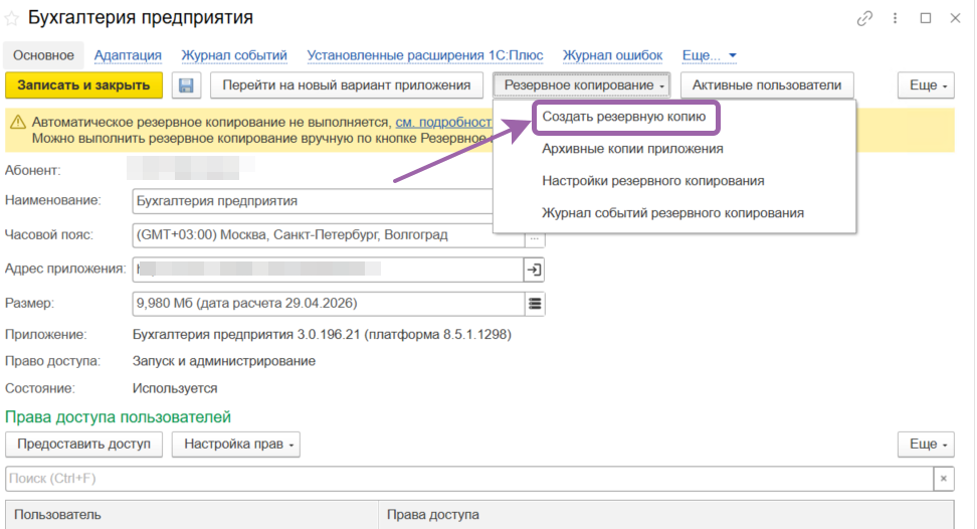Screen dimensions: 977x529
Task: Expand the Настройка прав dropdown
Action: click(236, 444)
